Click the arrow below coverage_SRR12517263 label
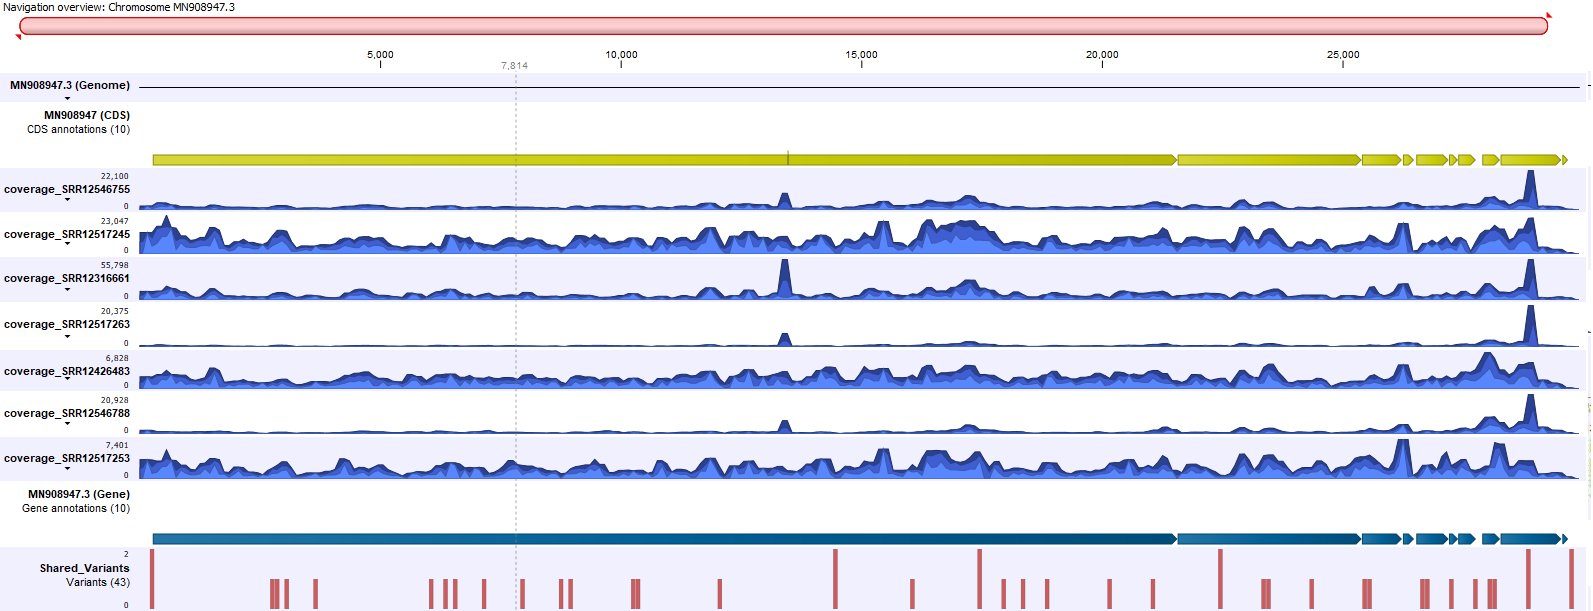Screen dimensions: 1593x611 click(x=67, y=336)
